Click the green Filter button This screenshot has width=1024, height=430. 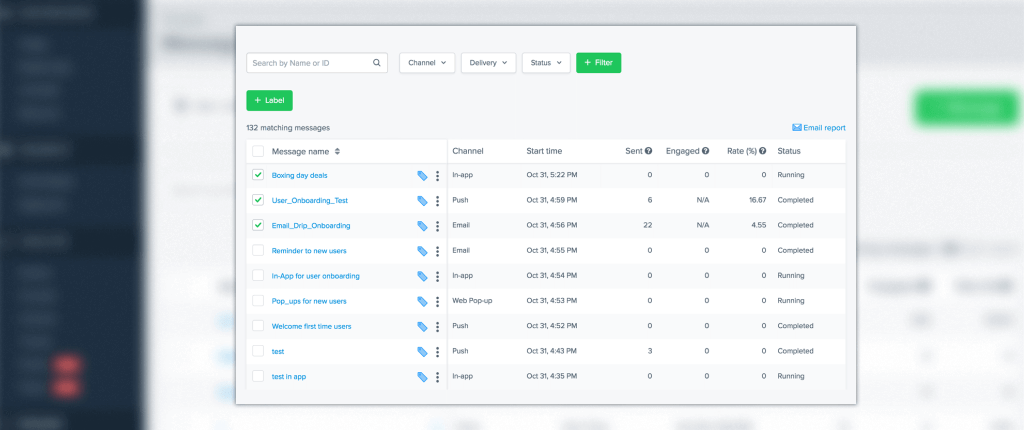pos(598,63)
